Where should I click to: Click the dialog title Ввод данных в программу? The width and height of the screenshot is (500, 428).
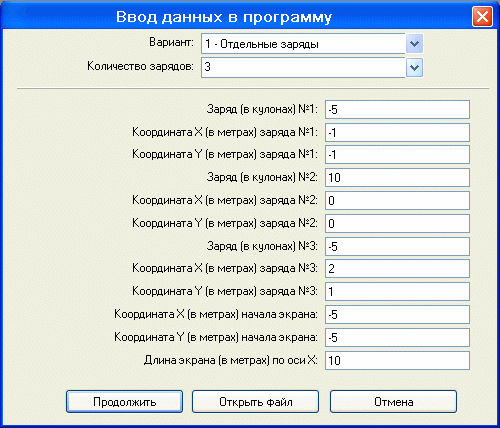pyautogui.click(x=224, y=17)
